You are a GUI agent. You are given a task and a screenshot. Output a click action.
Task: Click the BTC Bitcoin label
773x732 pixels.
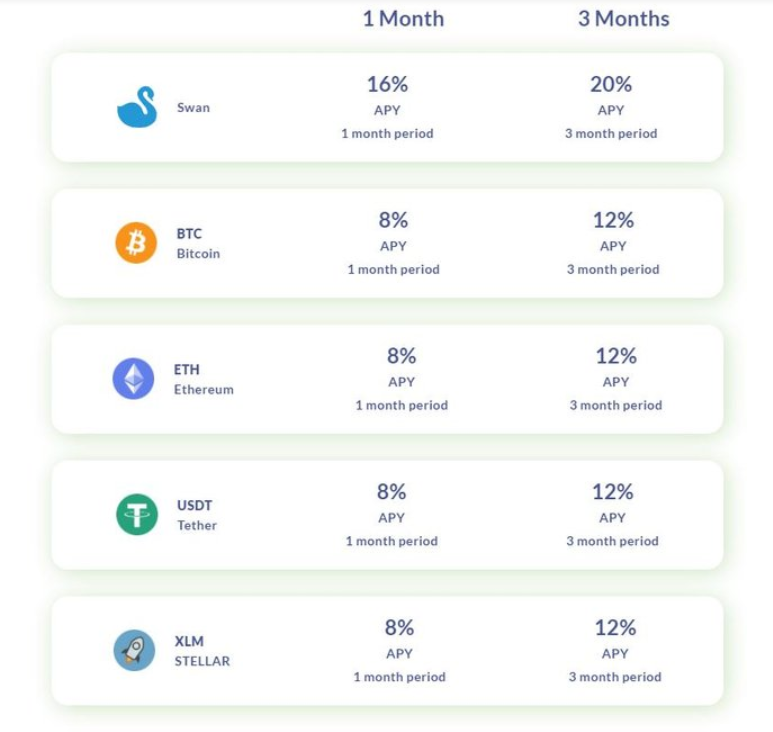(197, 243)
